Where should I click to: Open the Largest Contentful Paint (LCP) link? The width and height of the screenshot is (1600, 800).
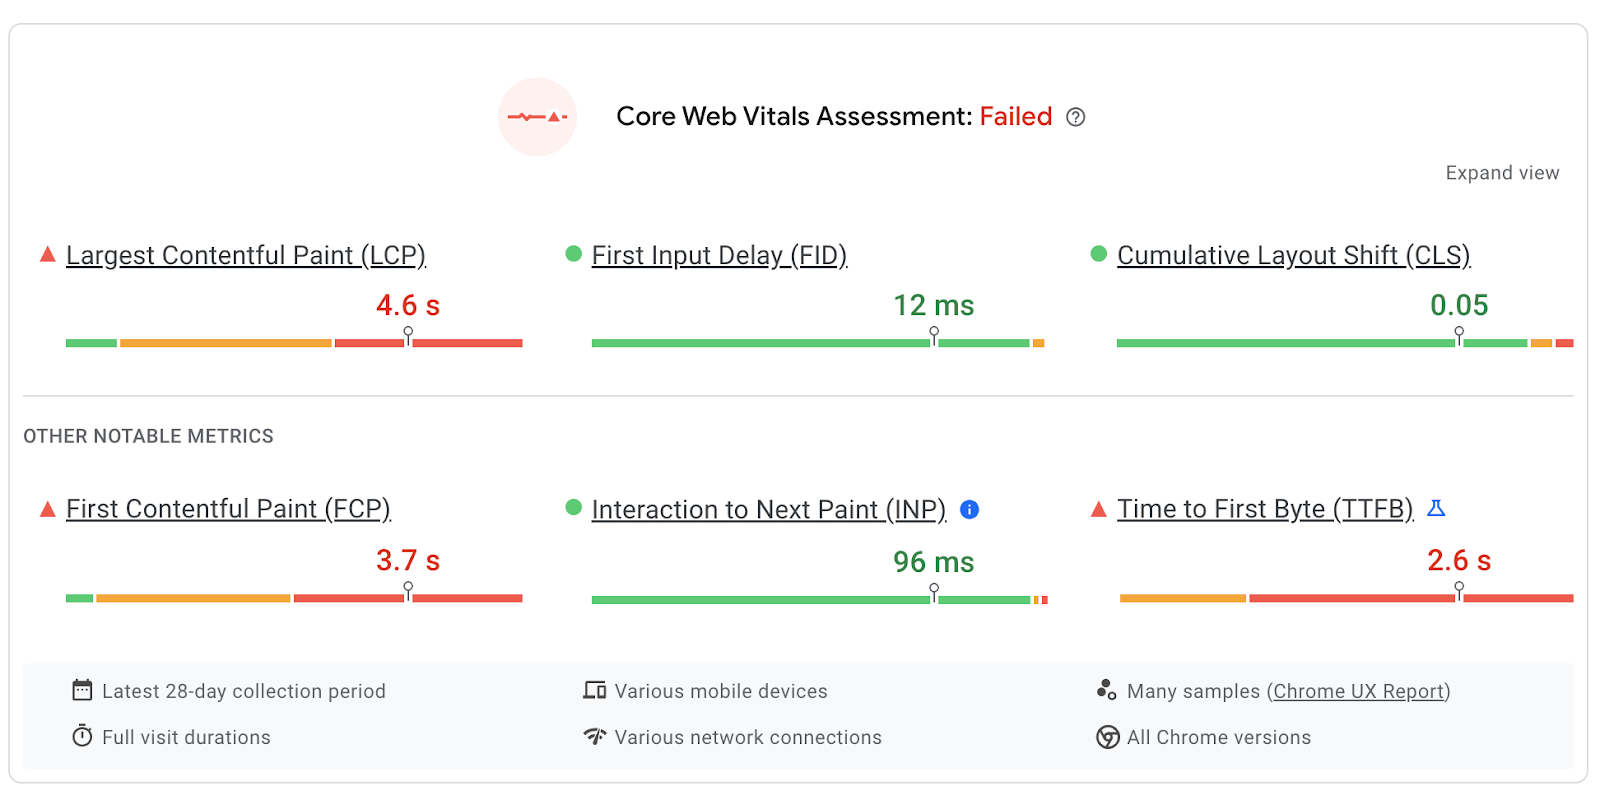click(x=246, y=255)
